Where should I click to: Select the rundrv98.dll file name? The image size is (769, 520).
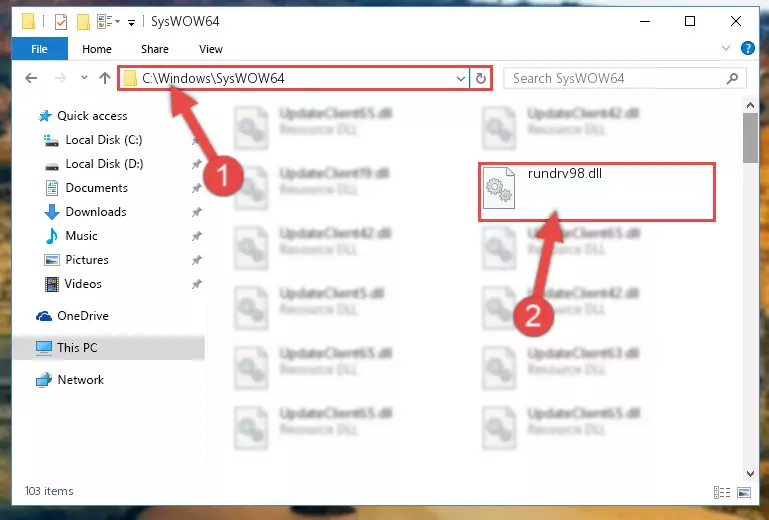pos(564,174)
